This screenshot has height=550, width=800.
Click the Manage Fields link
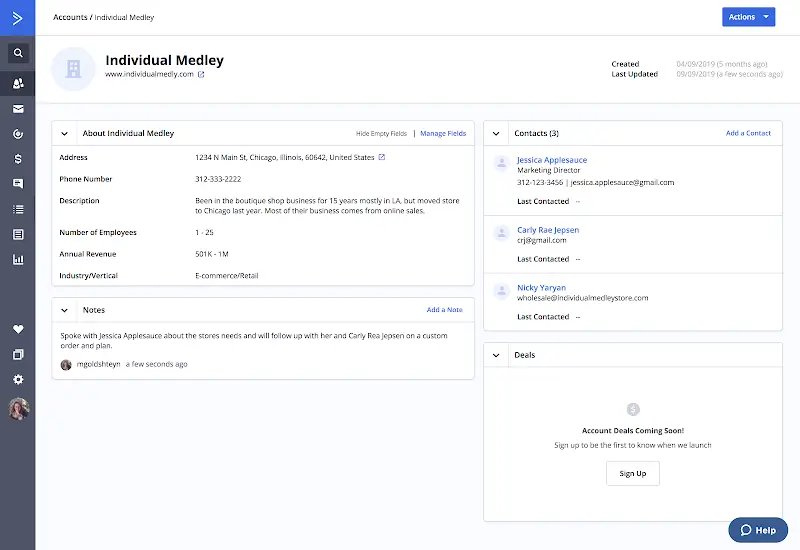(443, 133)
